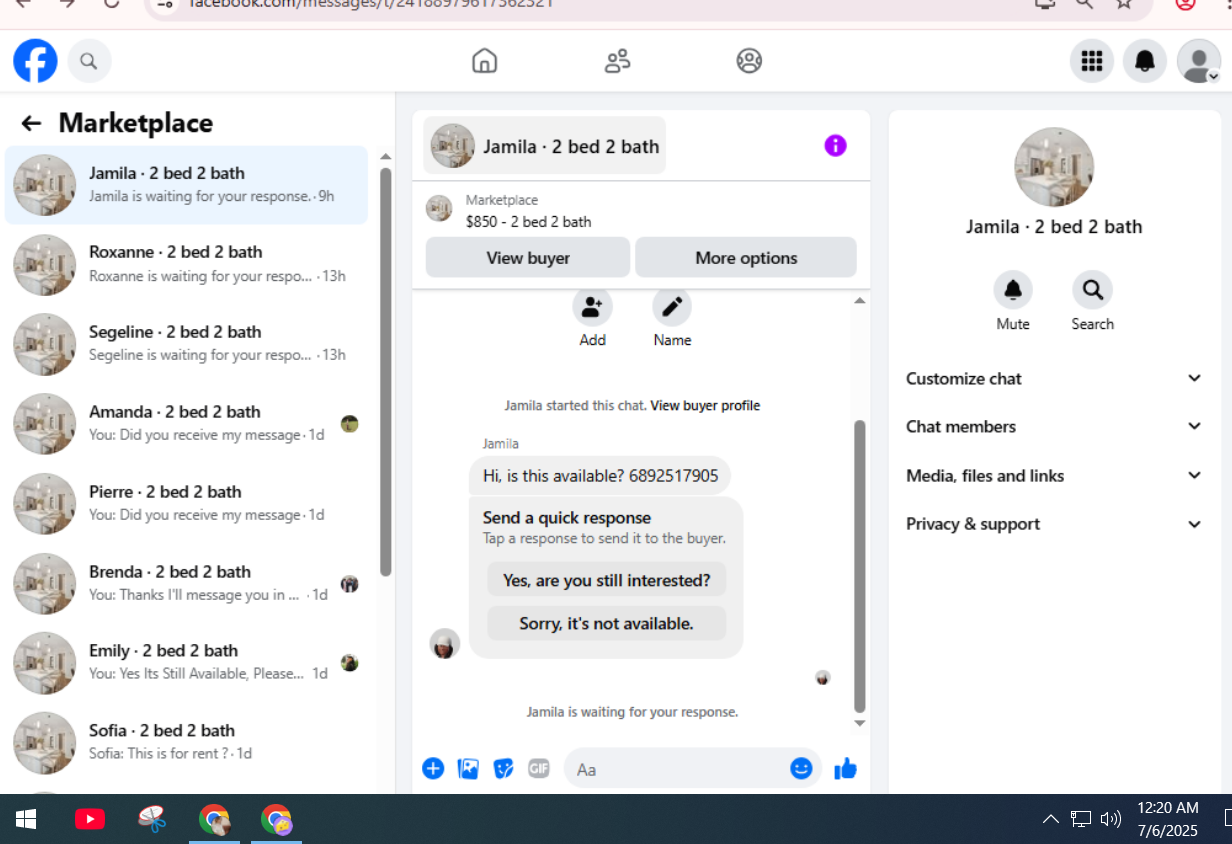
Task: Click the Marketplace listing thumbnail beside $850
Action: pos(439,209)
